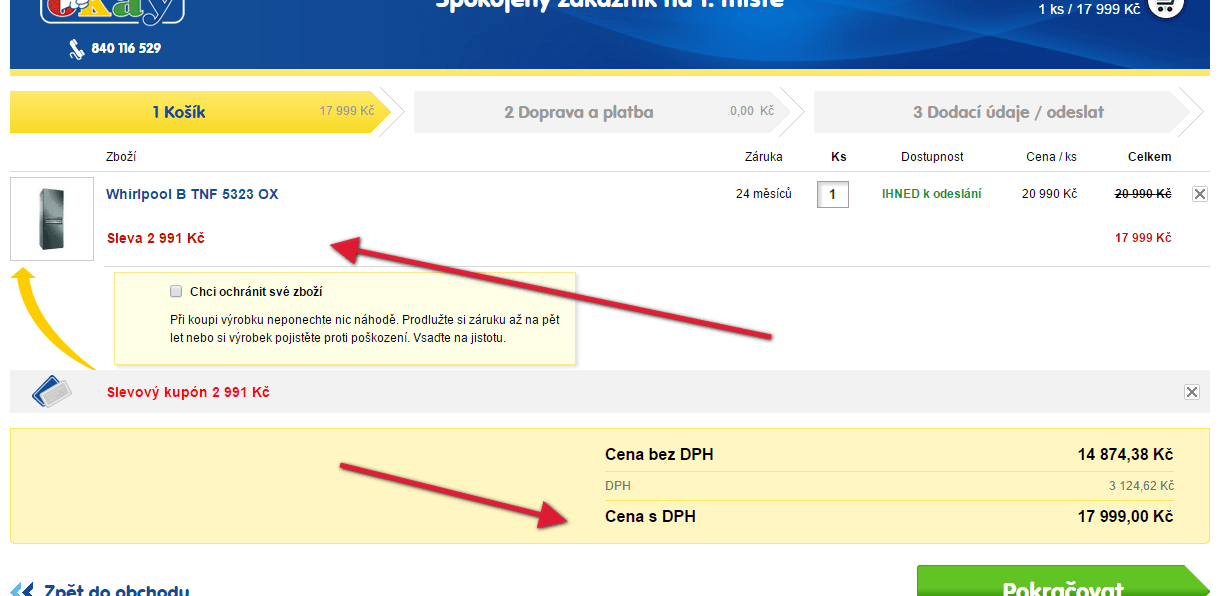This screenshot has height=596, width=1220.
Task: Click the 24 měsíců warranty value
Action: [x=764, y=194]
